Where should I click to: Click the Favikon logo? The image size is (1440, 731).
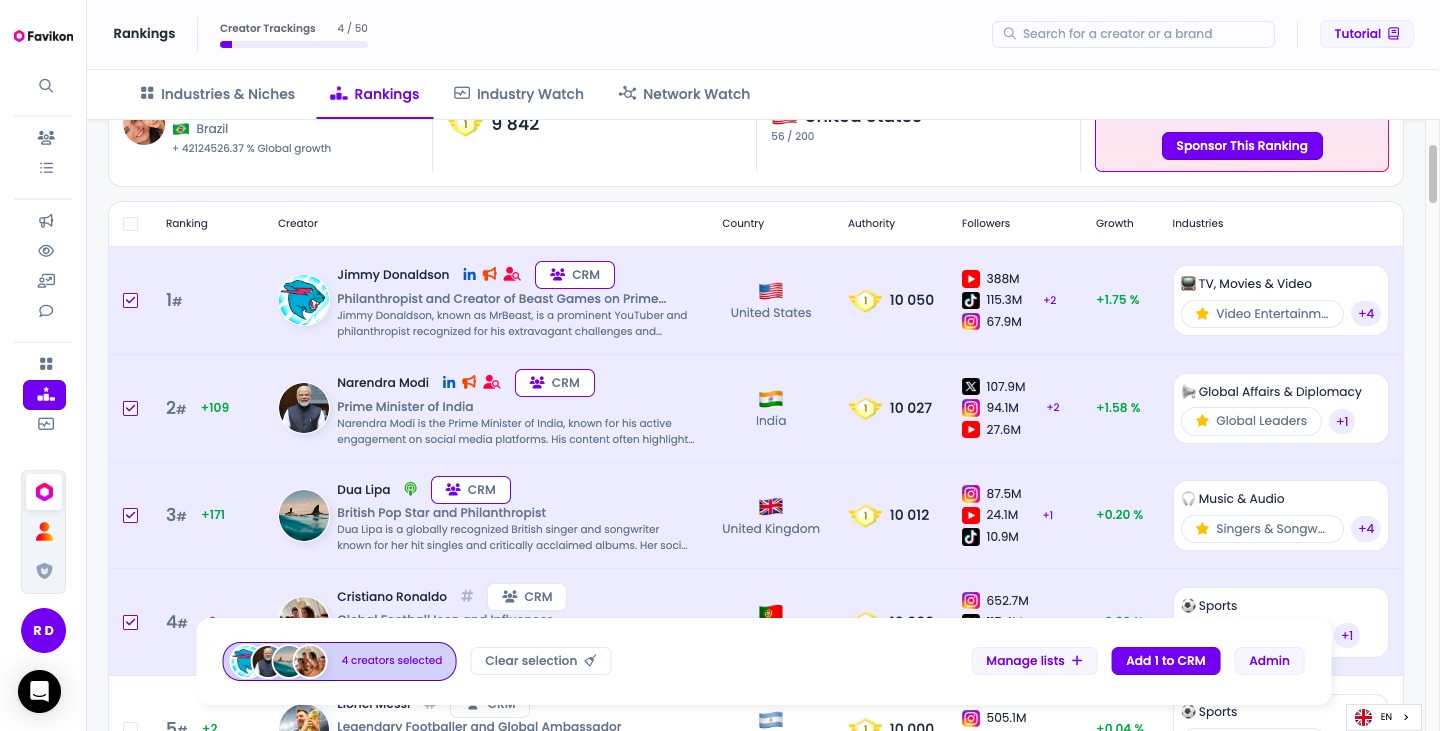pos(43,36)
